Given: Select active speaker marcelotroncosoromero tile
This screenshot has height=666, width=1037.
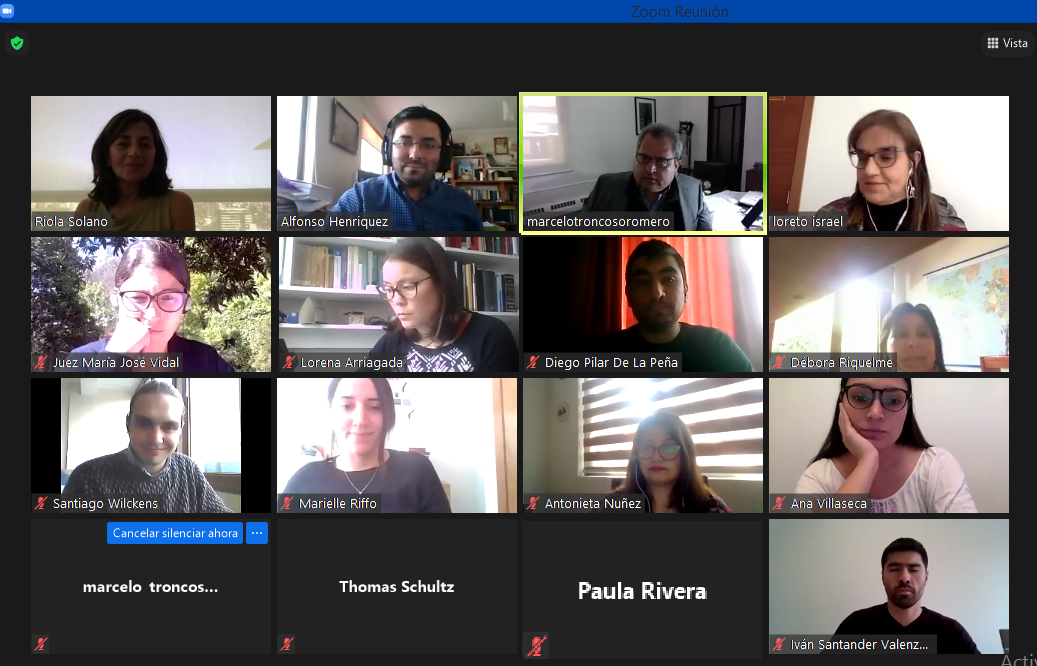Looking at the screenshot, I should (x=643, y=163).
